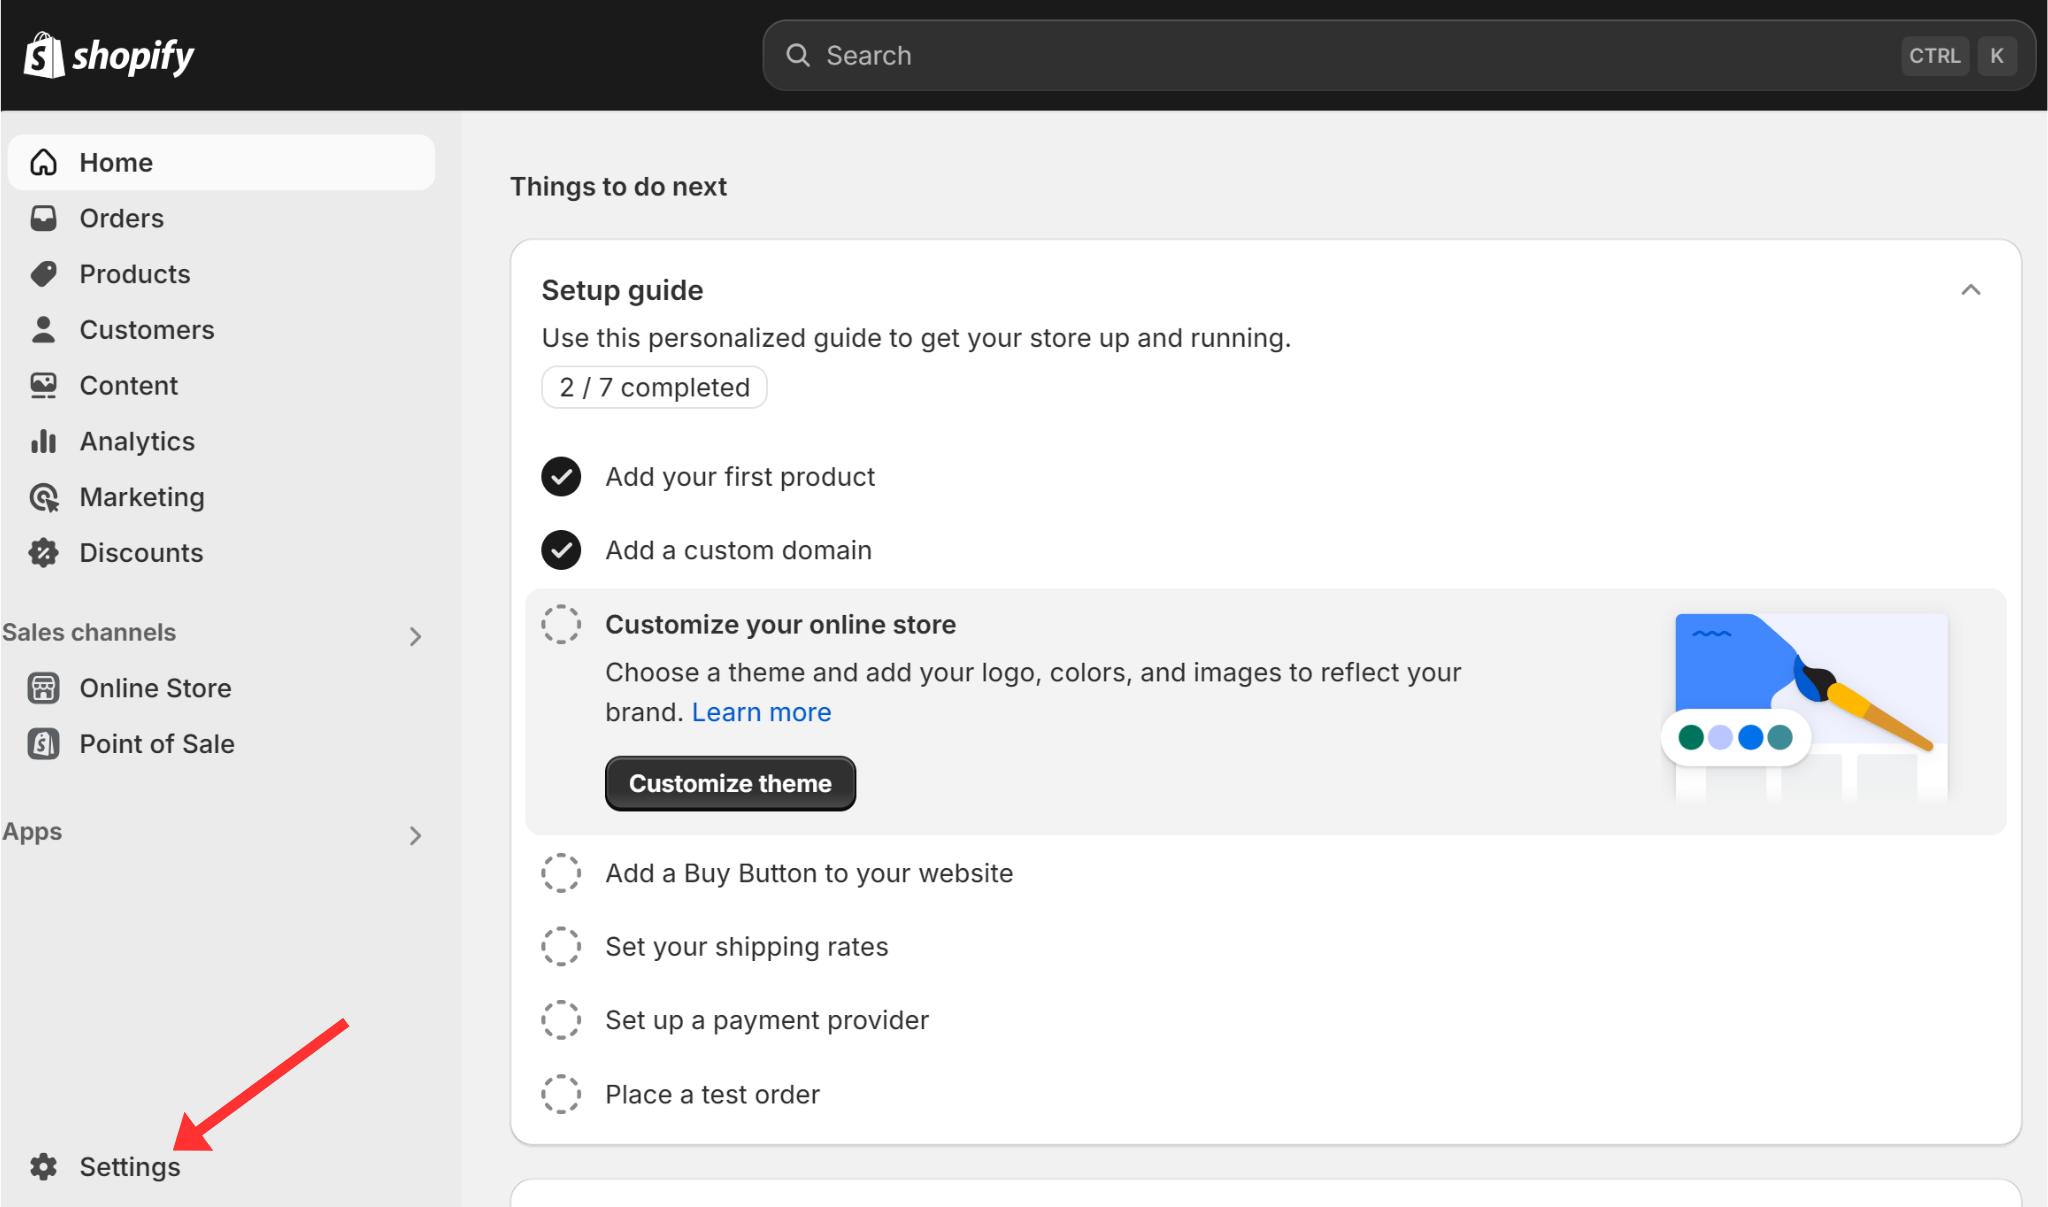Expand the Apps section
The image size is (2048, 1207).
416,833
